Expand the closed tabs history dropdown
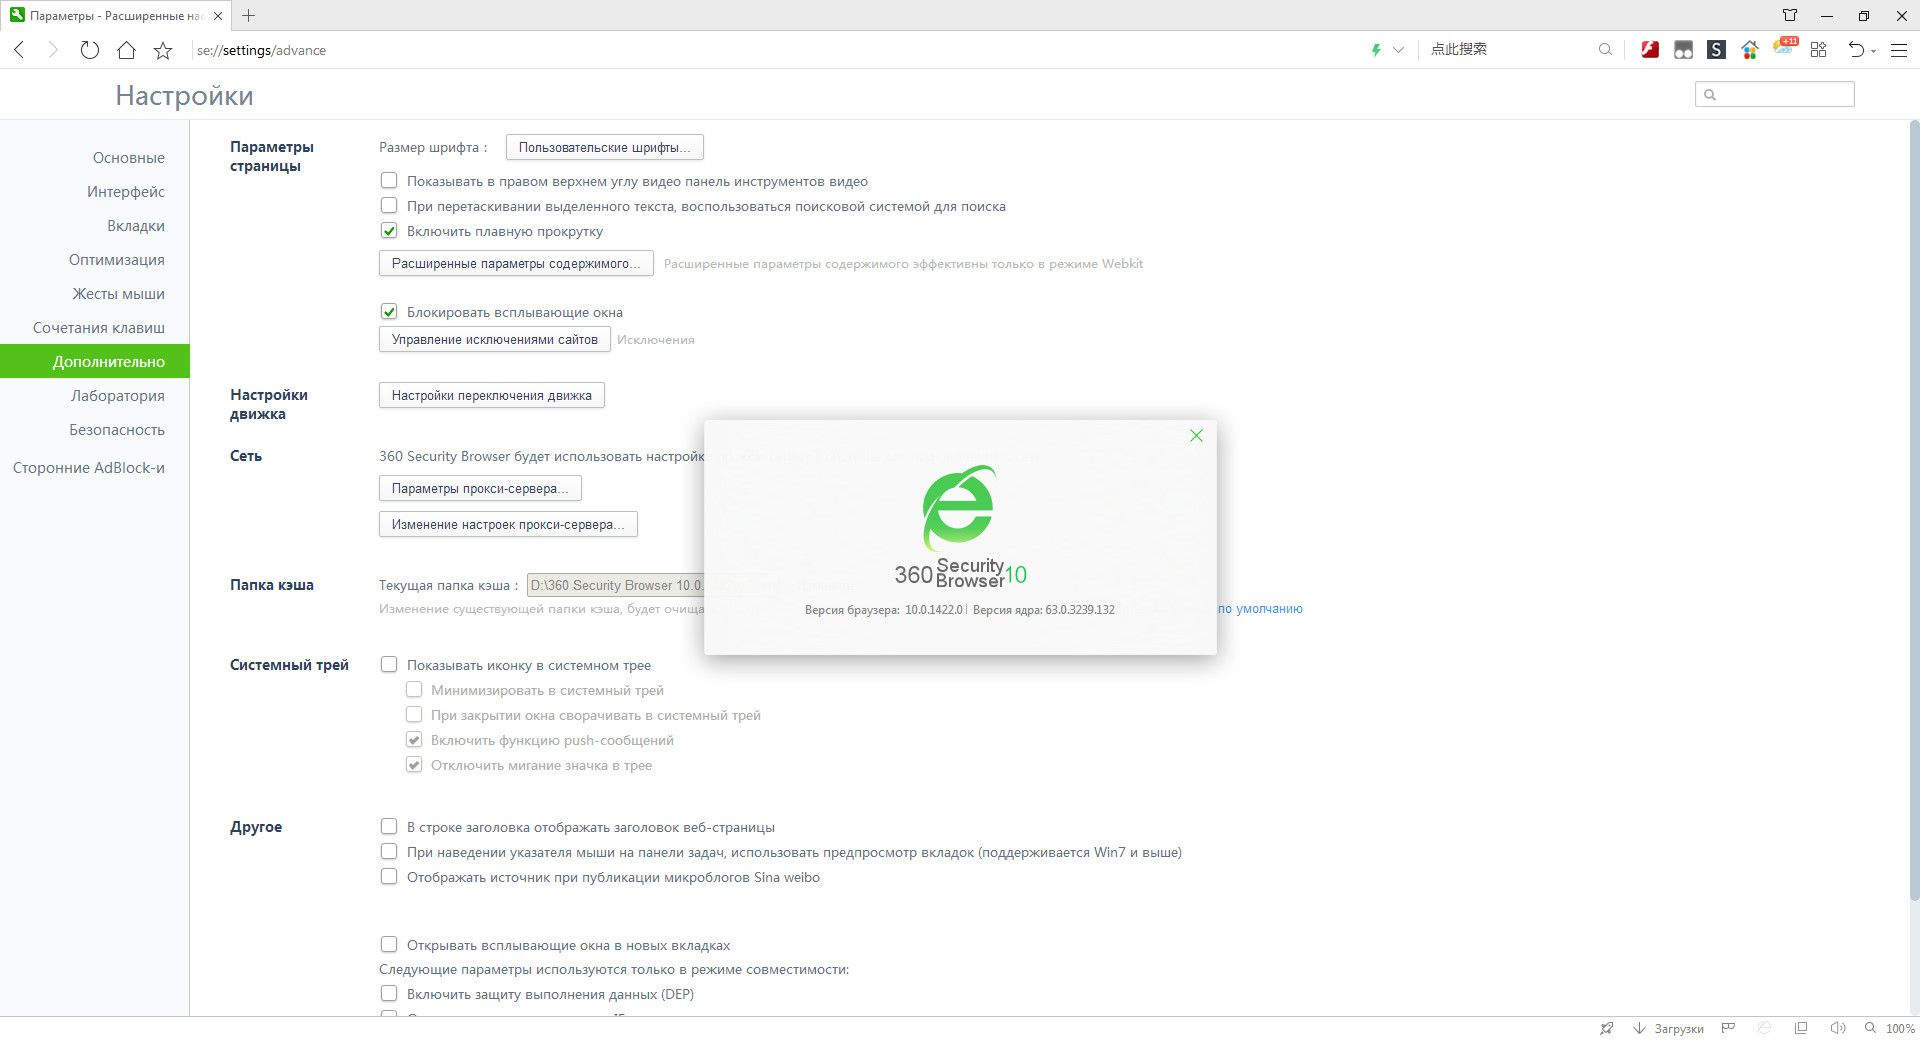Viewport: 1920px width, 1040px height. pos(1873,51)
